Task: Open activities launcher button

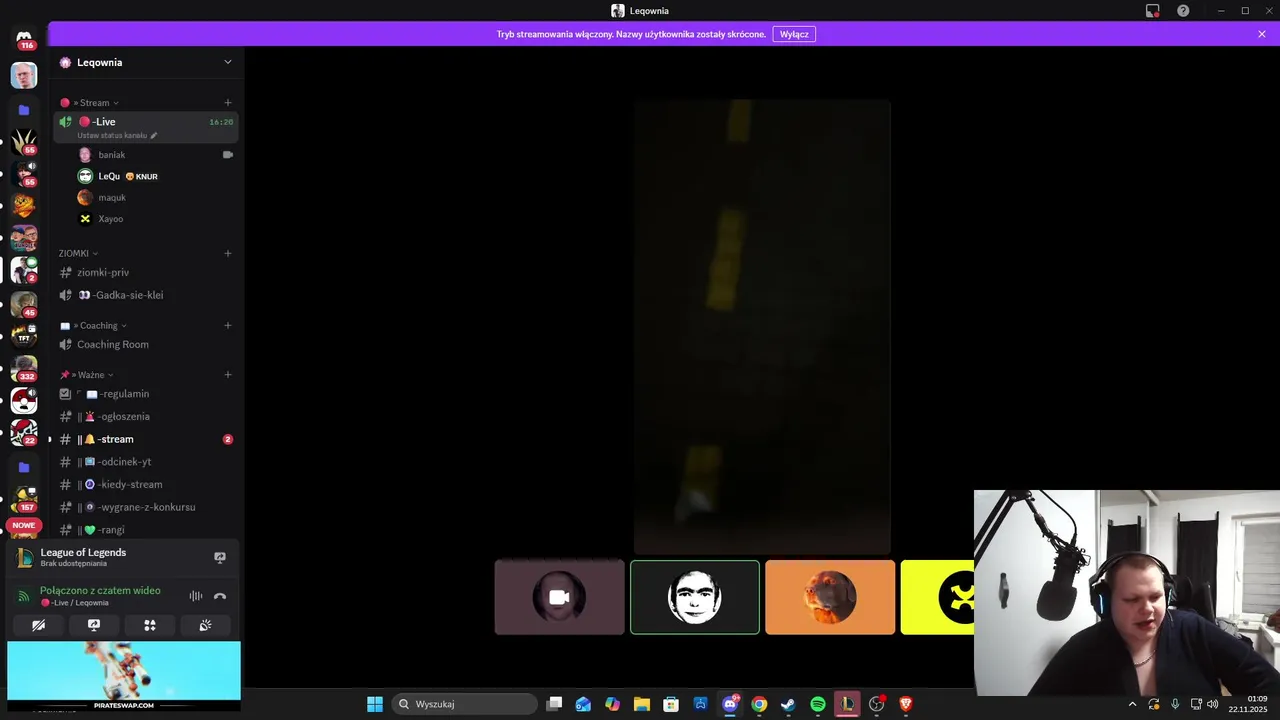Action: [x=150, y=625]
